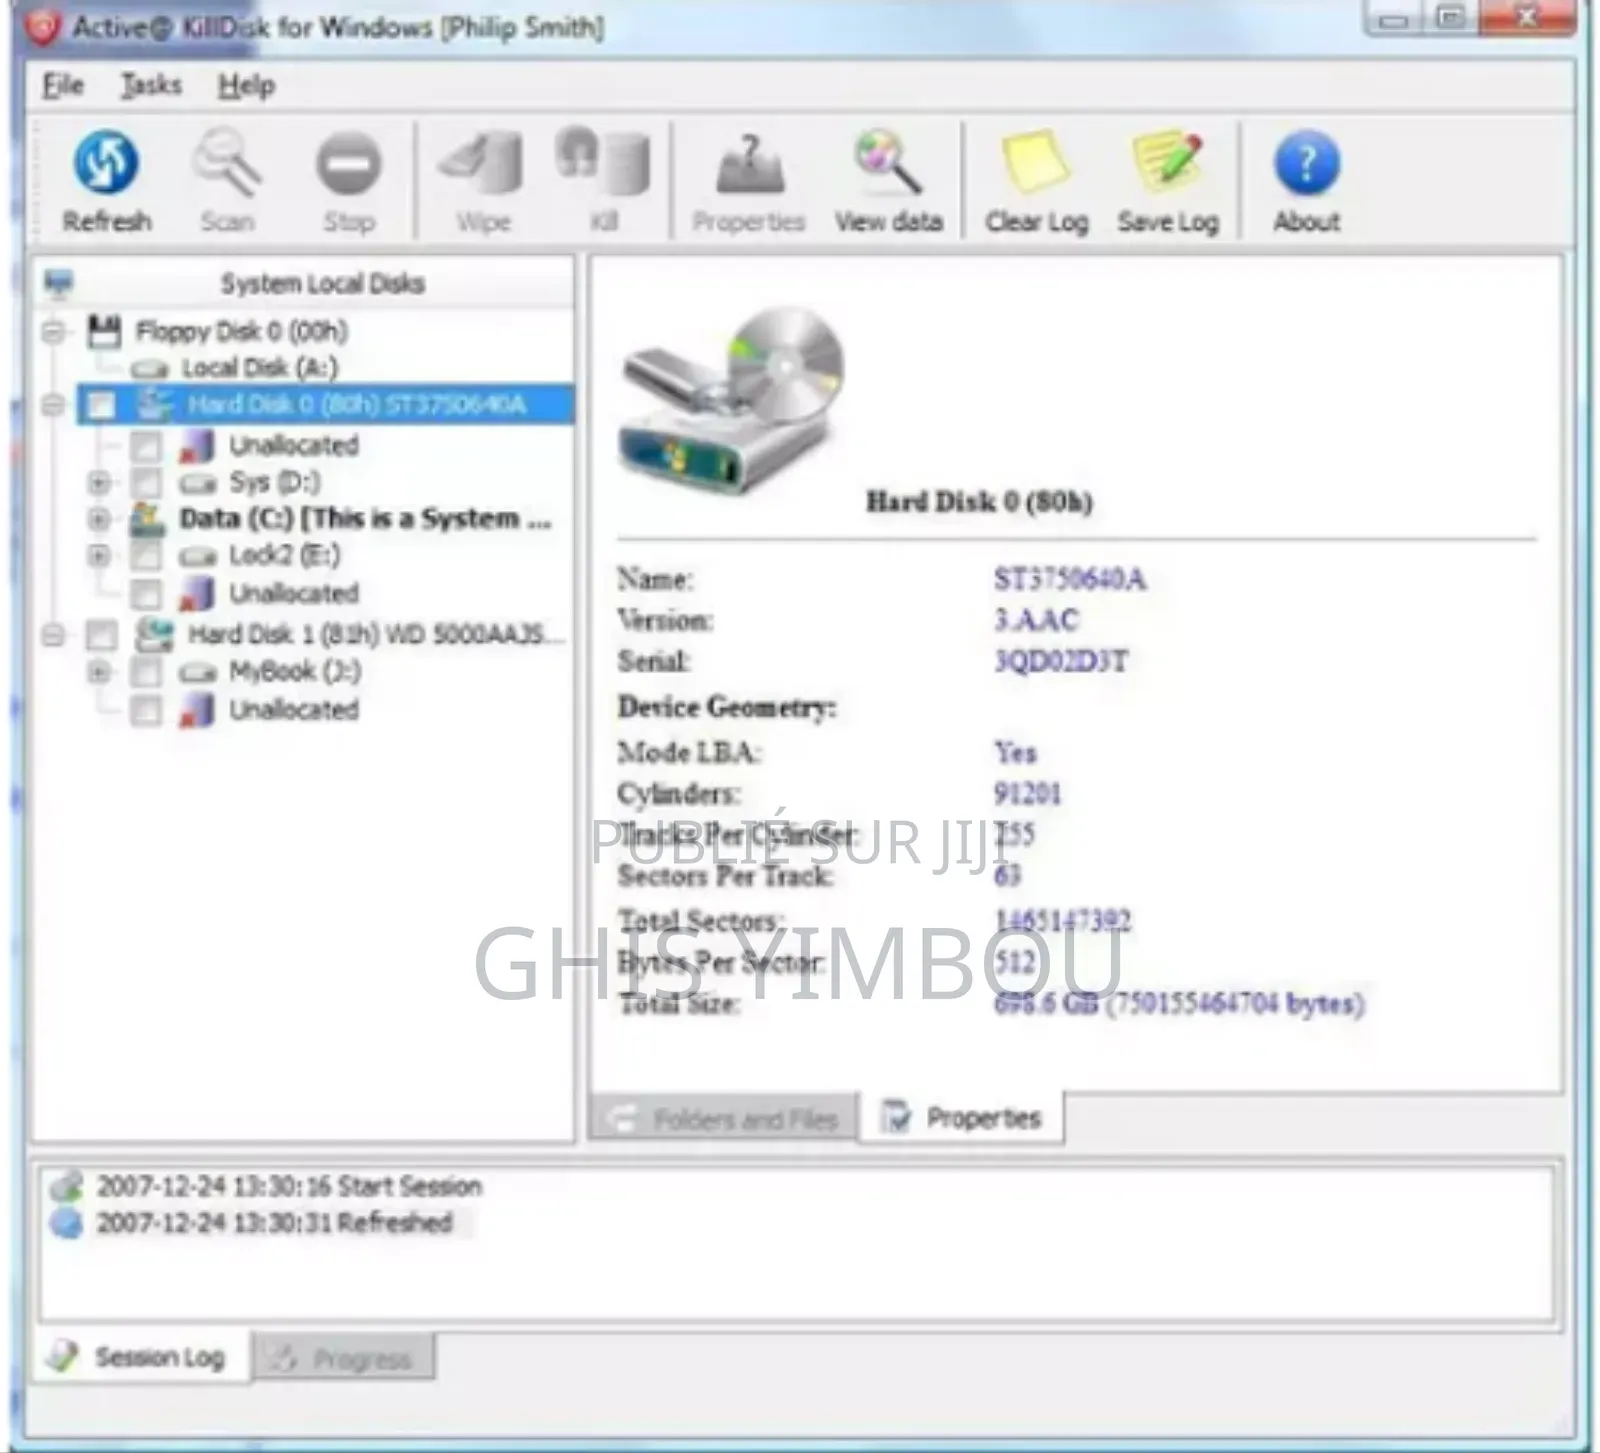Expand the Lock2 (E:) node
Image resolution: width=1600 pixels, height=1453 pixels.
[97, 556]
